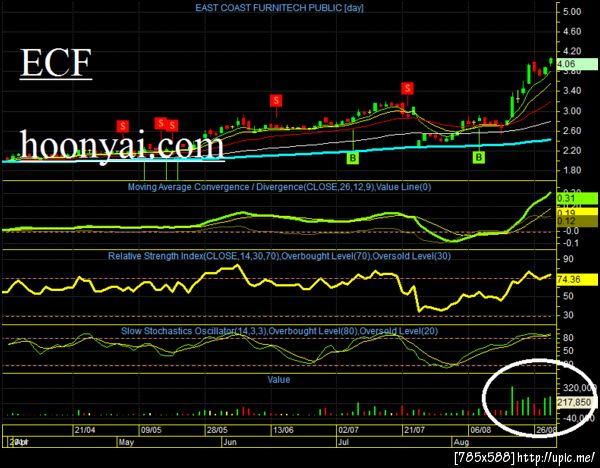The image size is (600, 468).
Task: Click the 3.00 price axis value
Action: pos(572,111)
